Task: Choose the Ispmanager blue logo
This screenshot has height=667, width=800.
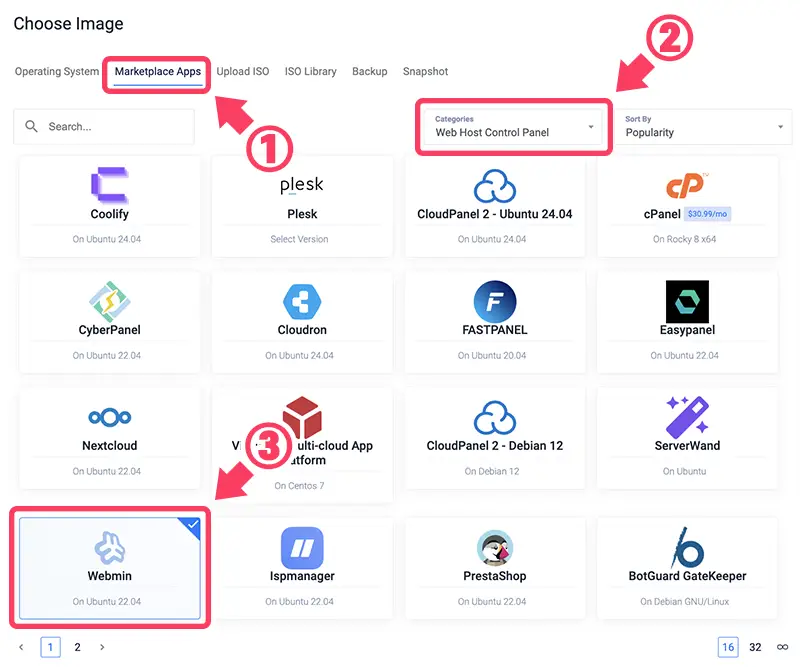Action: click(302, 548)
